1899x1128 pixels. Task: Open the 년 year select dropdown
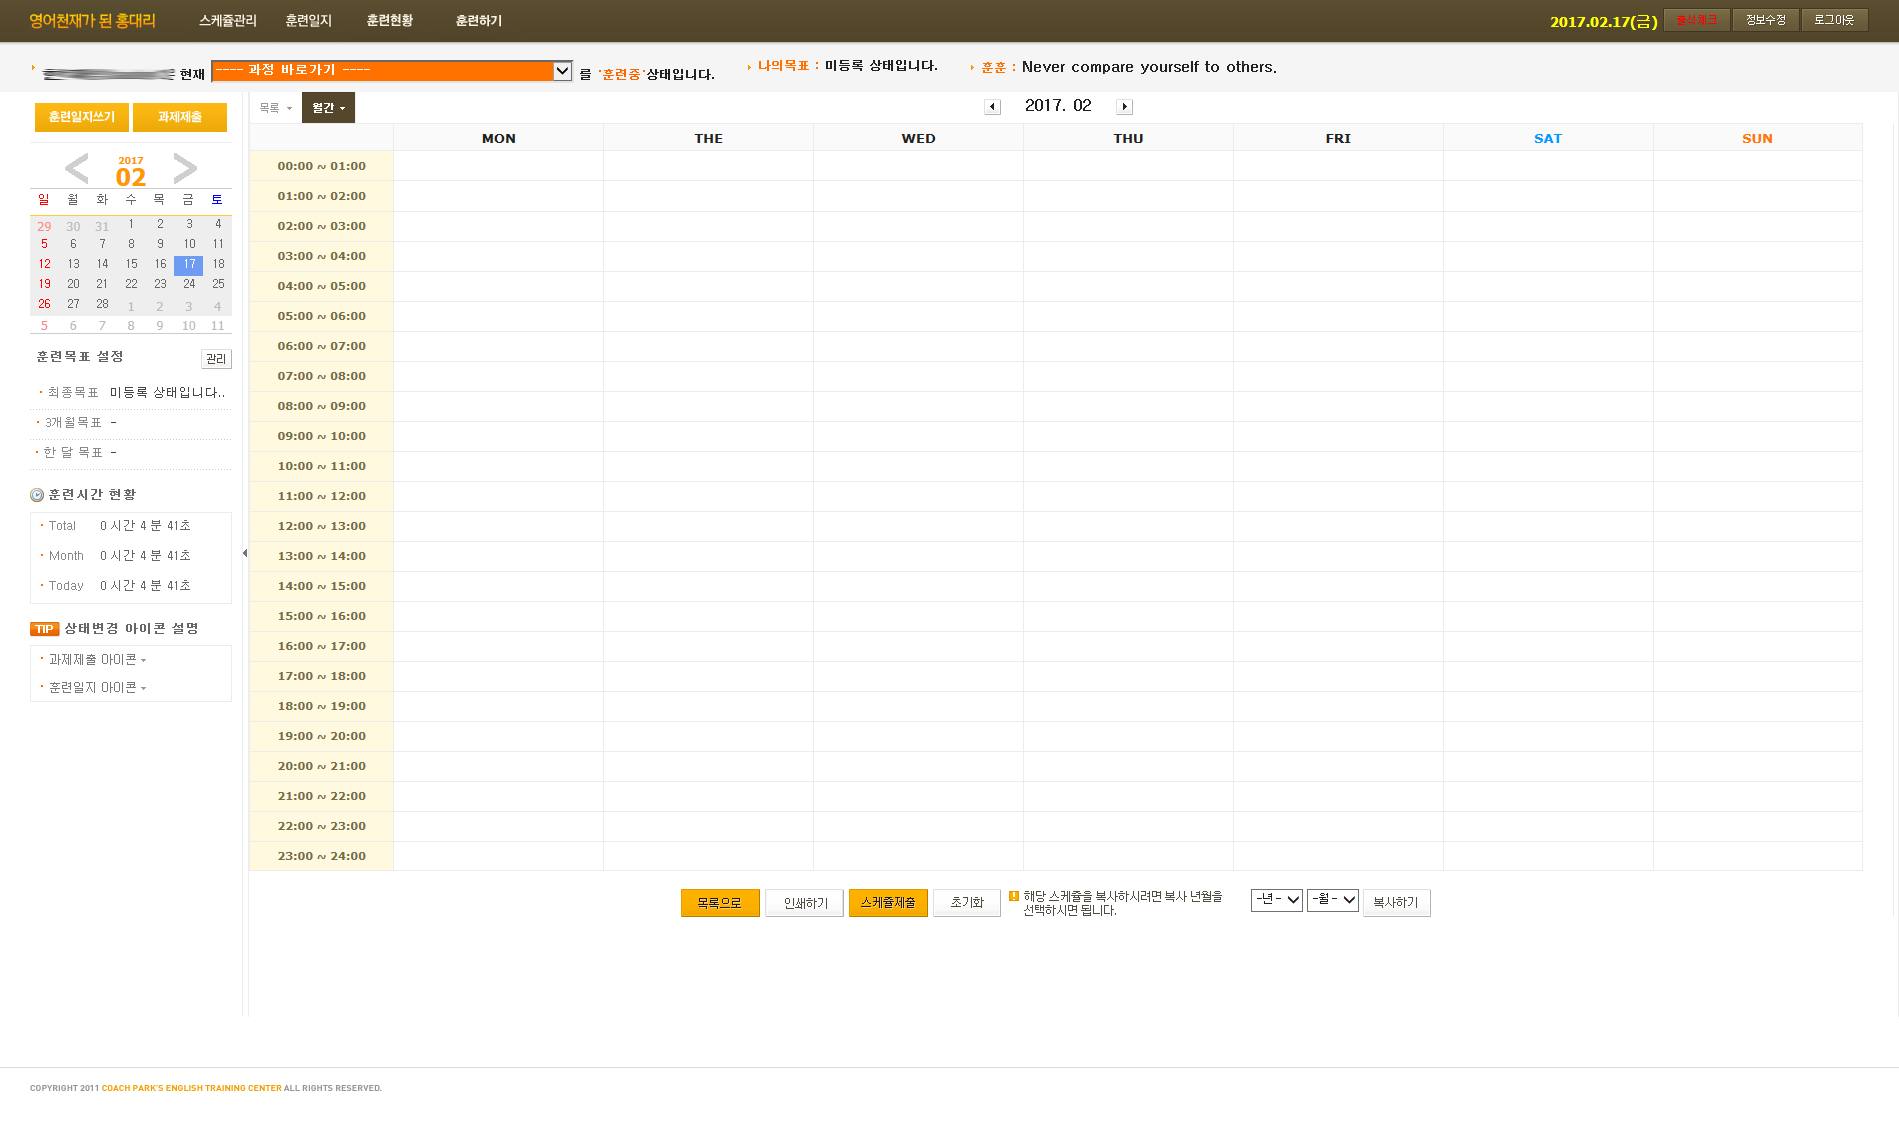pos(1276,900)
